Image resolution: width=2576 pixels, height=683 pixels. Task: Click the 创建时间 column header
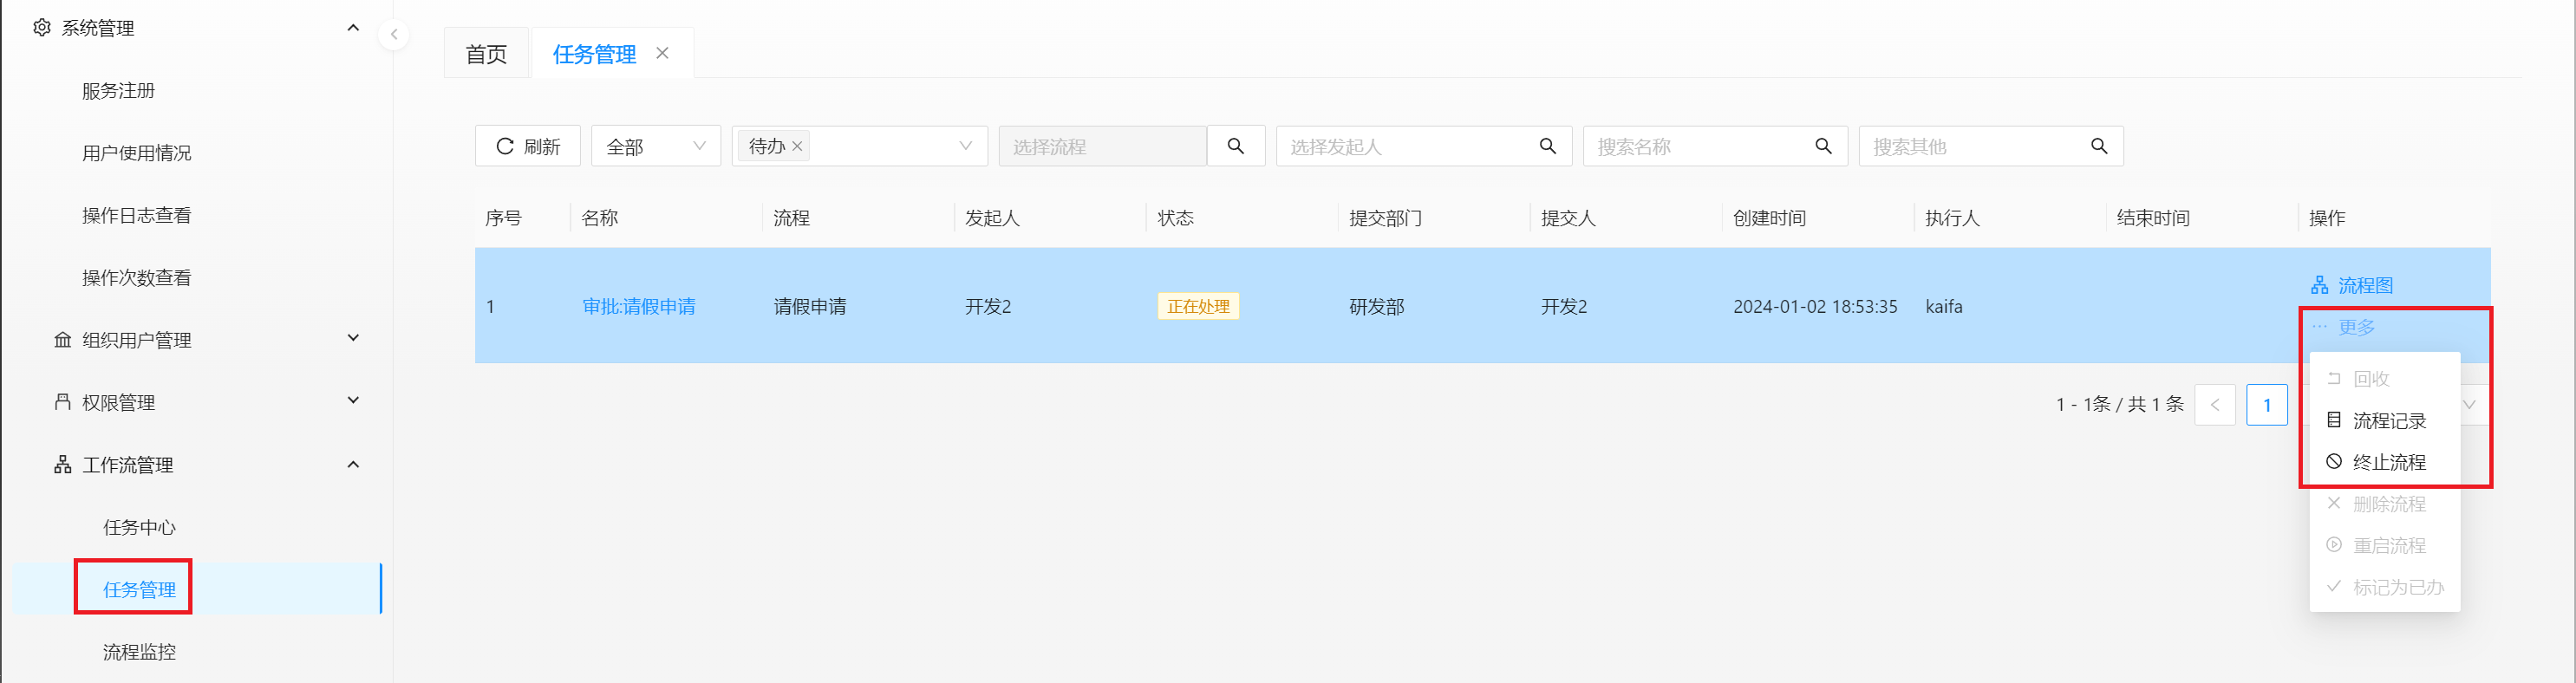click(x=1769, y=218)
